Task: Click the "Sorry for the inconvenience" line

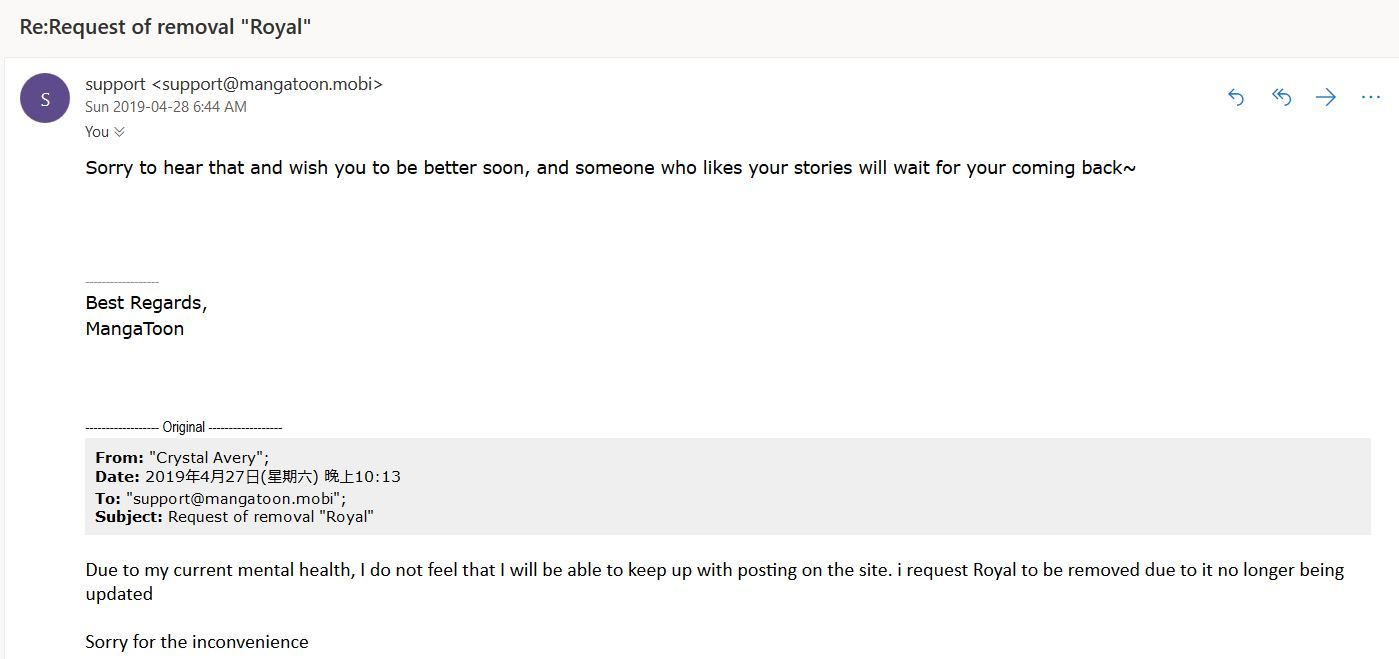Action: (x=197, y=642)
